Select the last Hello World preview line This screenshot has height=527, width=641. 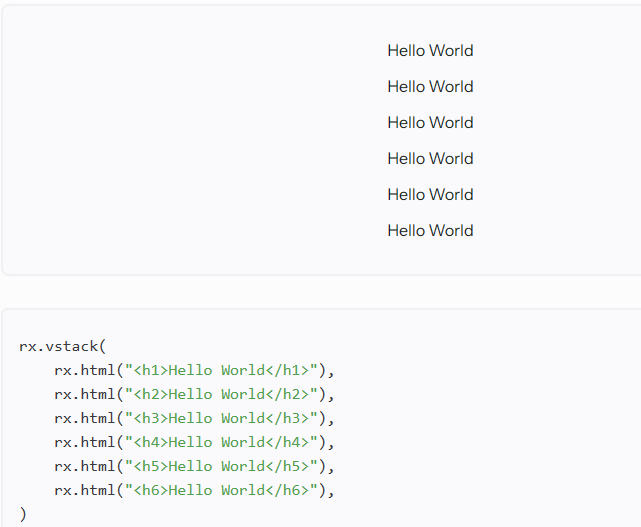click(430, 231)
